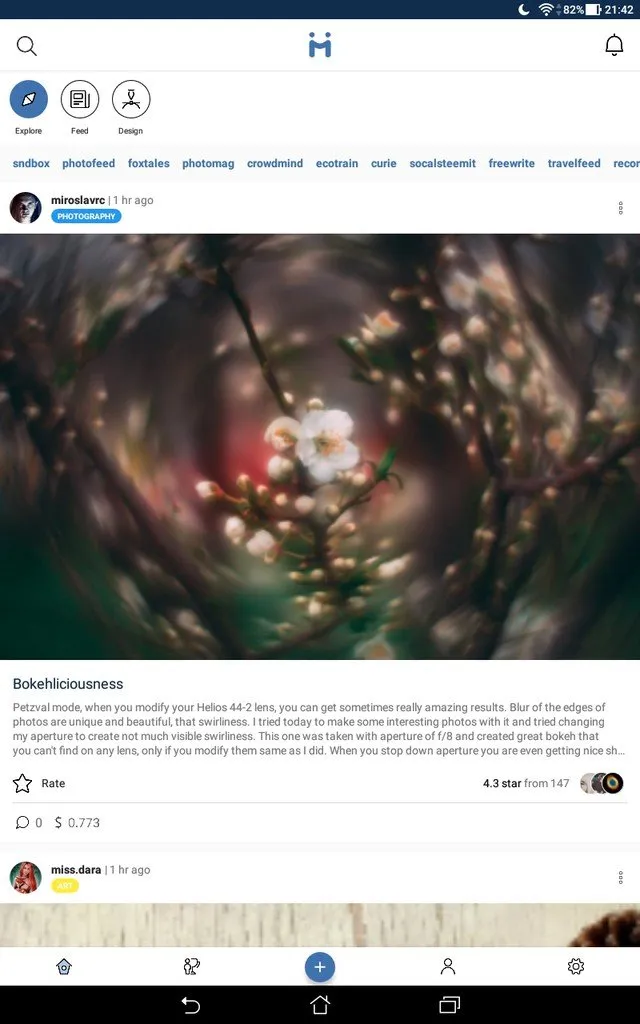Open the blossom photo thumbnail
This screenshot has height=1024, width=640.
tap(320, 447)
